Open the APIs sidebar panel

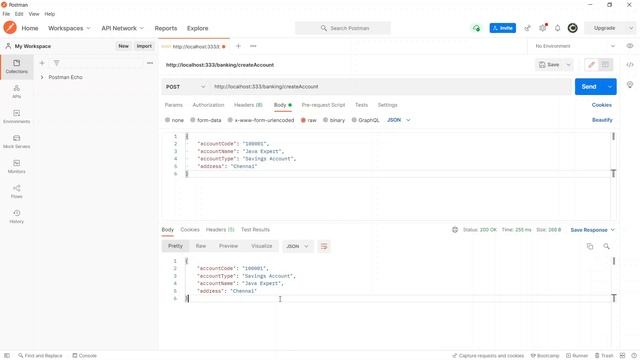(x=16, y=91)
